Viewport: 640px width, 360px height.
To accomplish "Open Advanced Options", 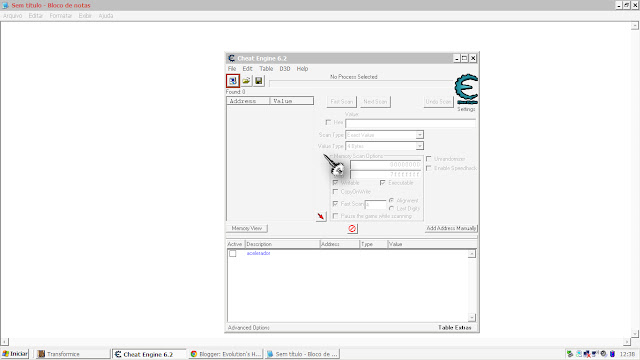I will pyautogui.click(x=249, y=328).
